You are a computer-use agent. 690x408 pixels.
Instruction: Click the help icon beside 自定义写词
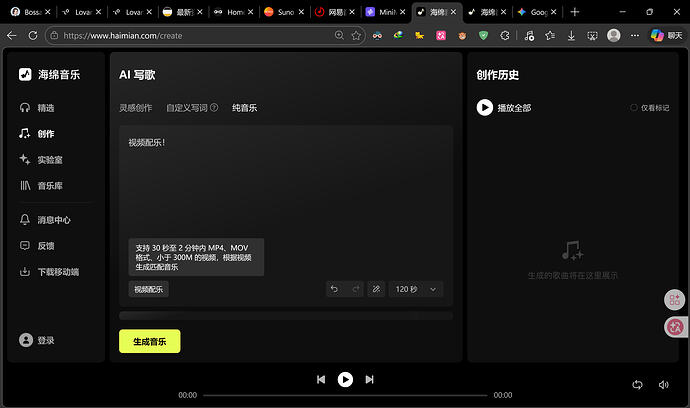click(x=214, y=107)
